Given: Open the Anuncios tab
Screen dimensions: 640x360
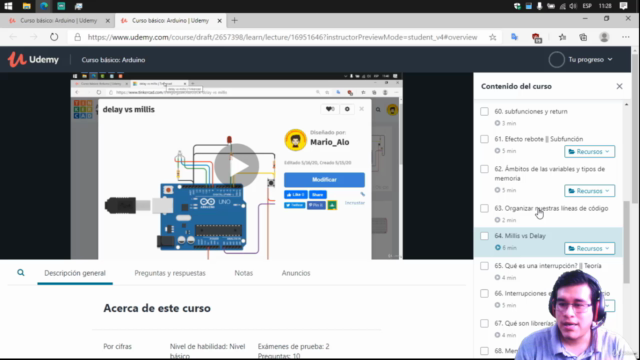Looking at the screenshot, I should pos(296,273).
